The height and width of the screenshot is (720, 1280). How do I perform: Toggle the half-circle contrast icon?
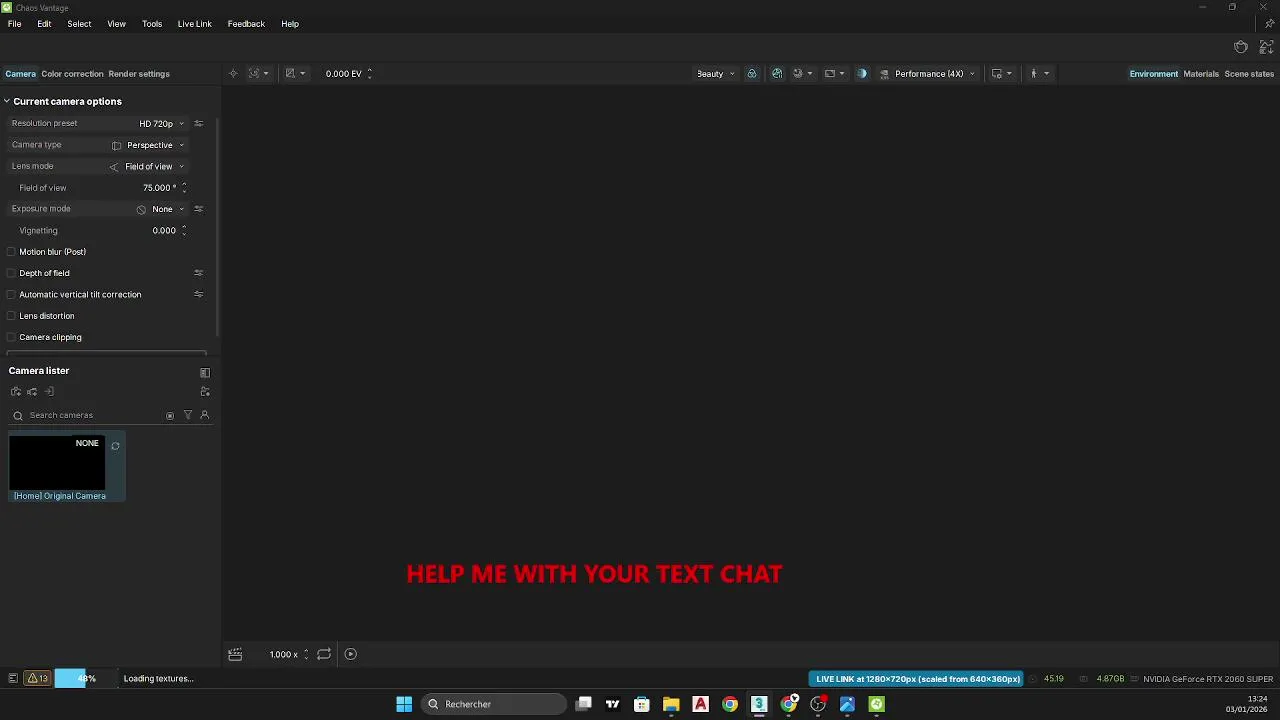coord(862,74)
